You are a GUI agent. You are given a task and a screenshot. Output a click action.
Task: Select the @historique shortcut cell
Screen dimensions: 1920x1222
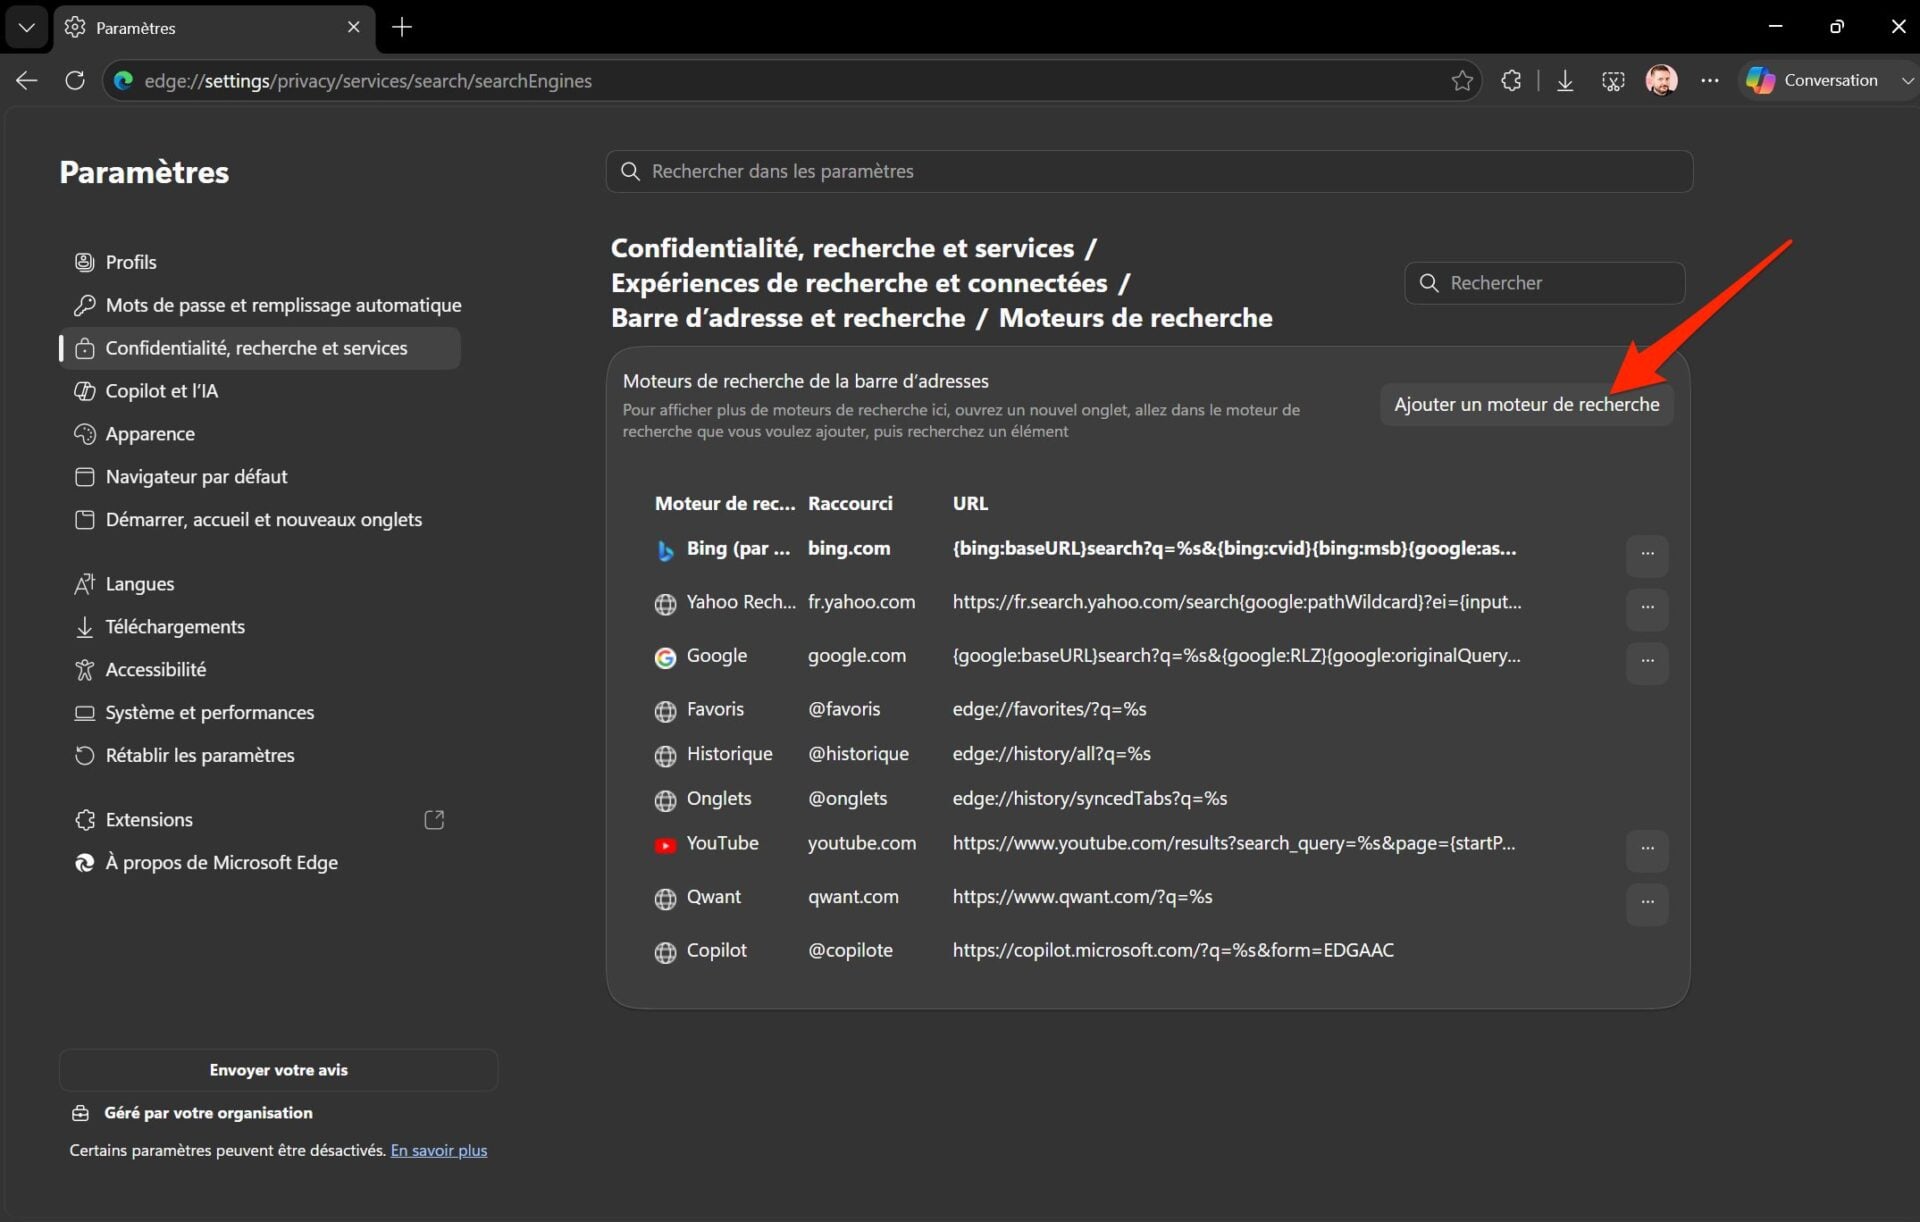[858, 754]
